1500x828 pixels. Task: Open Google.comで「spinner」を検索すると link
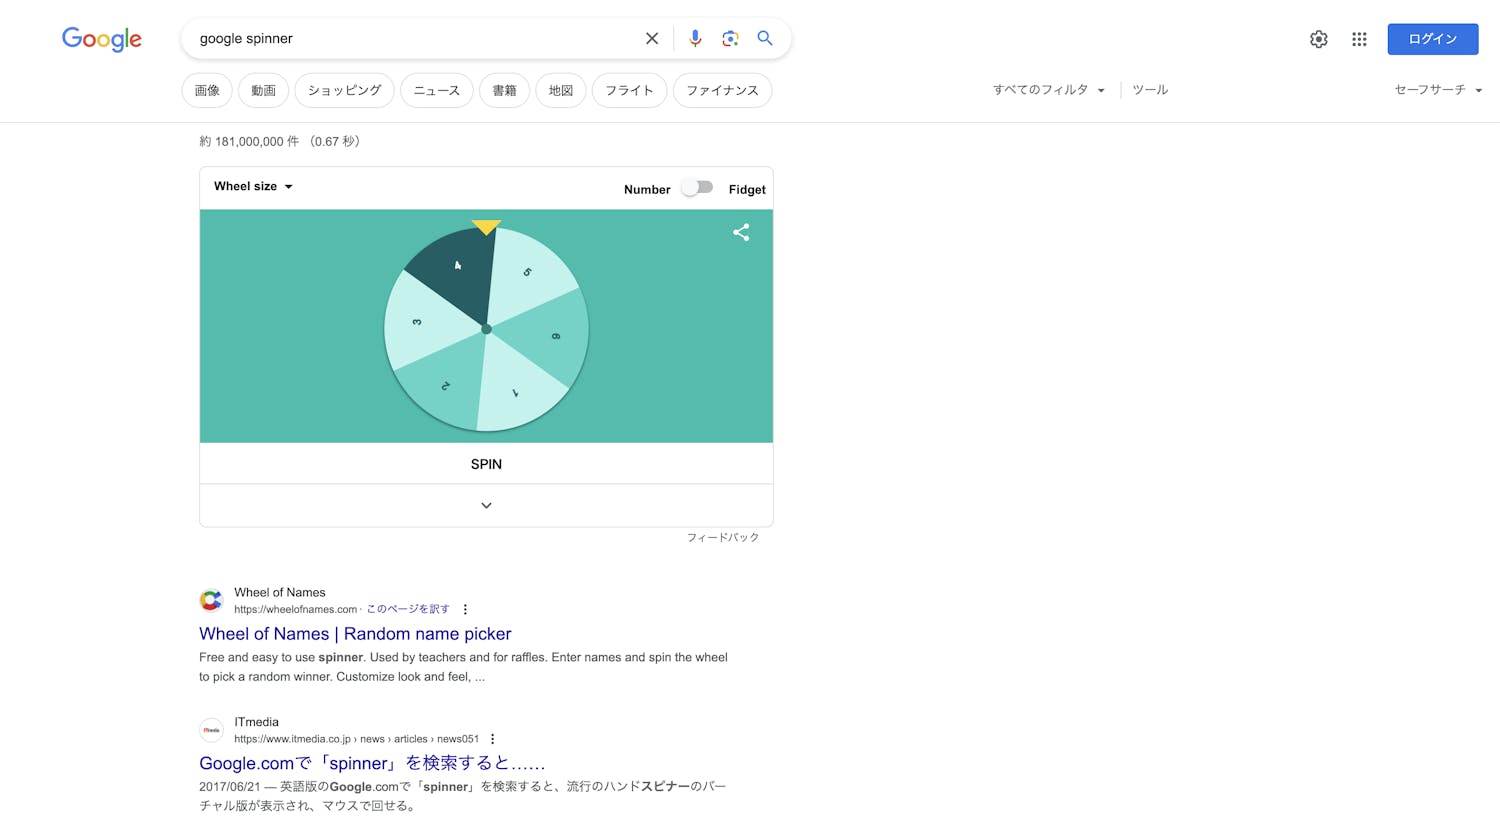point(372,763)
